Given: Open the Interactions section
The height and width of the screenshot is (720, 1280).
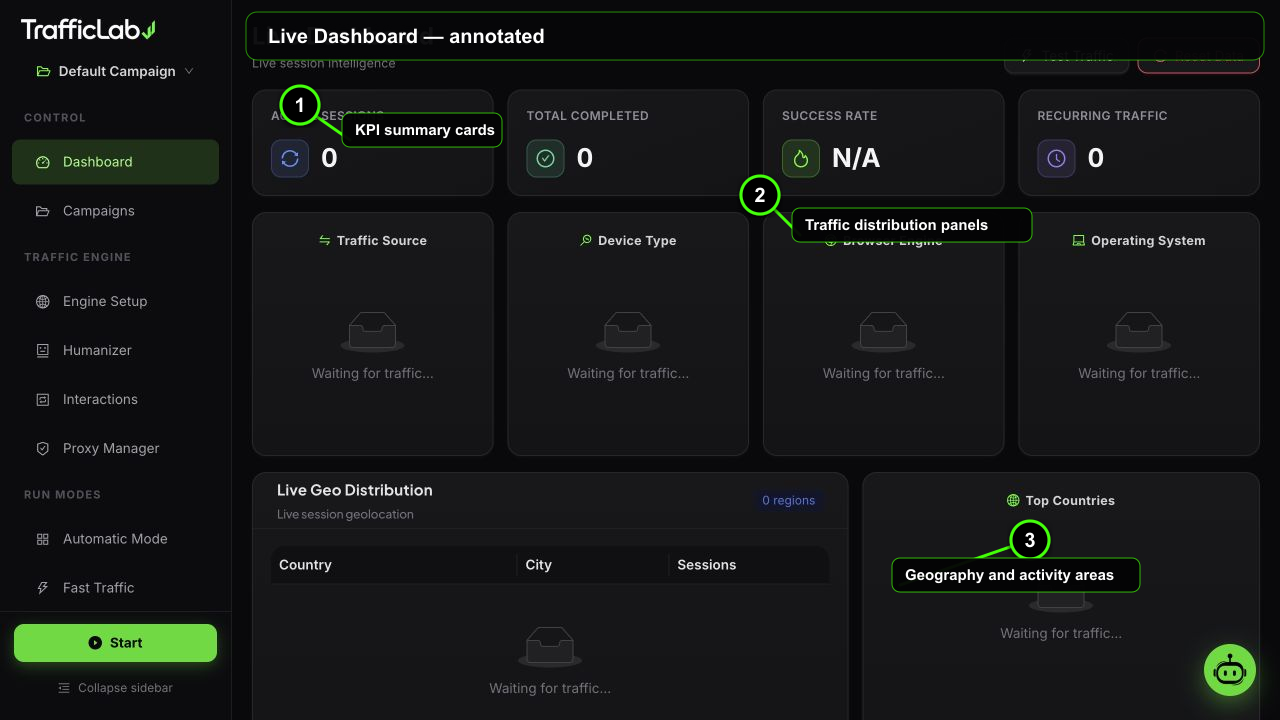Looking at the screenshot, I should point(115,399).
